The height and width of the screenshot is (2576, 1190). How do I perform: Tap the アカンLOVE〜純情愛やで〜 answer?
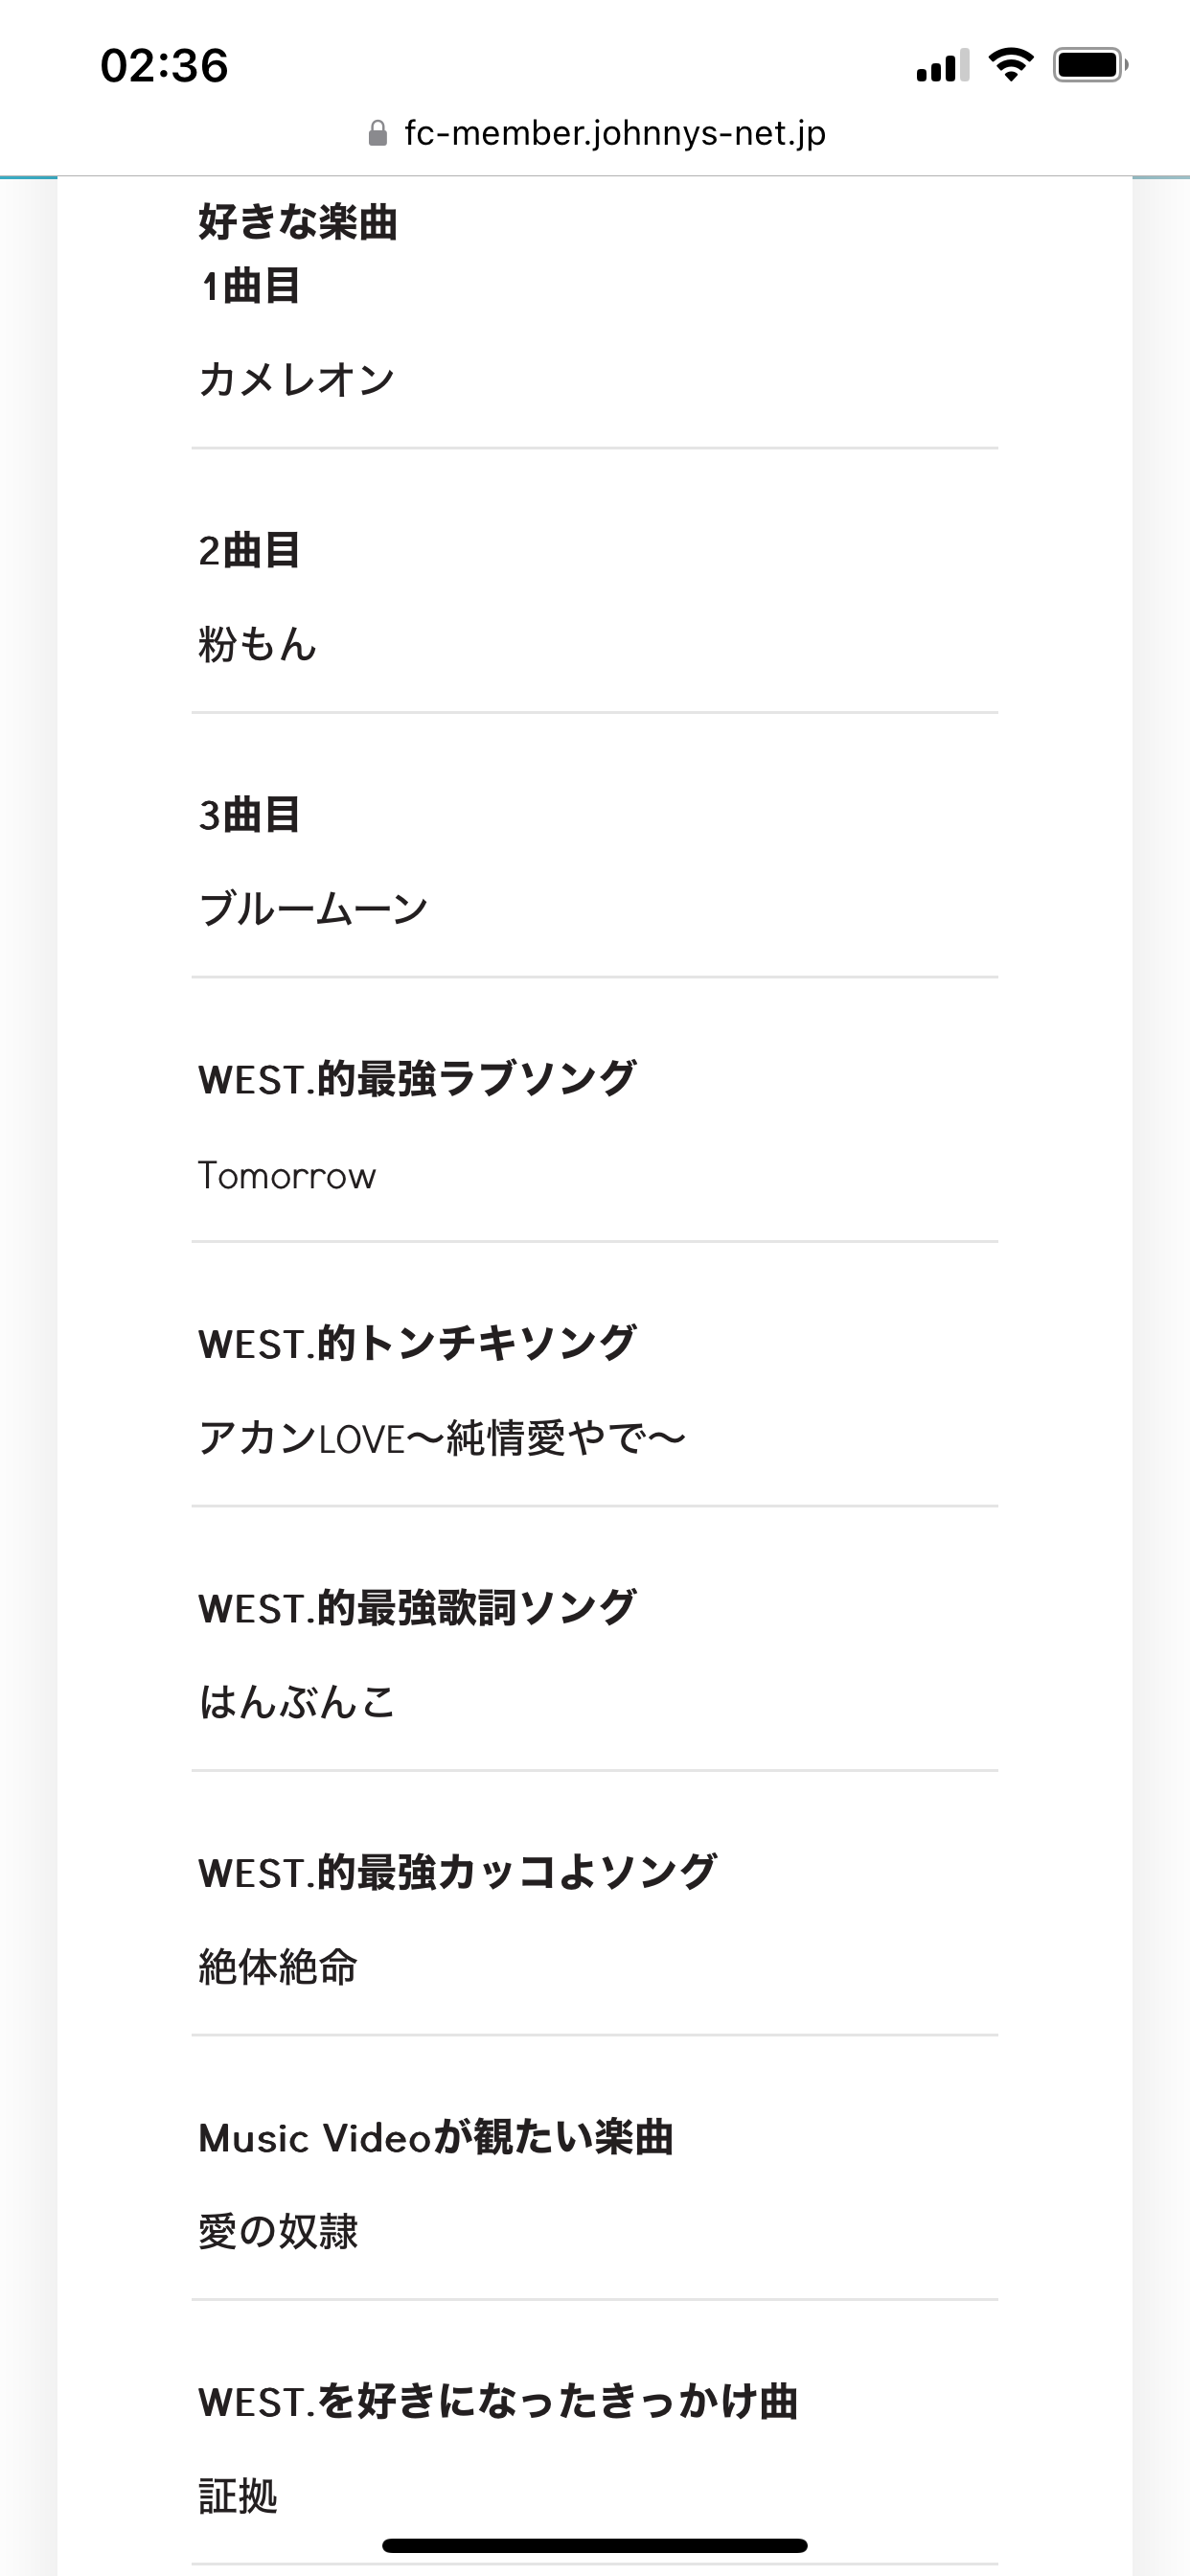pyautogui.click(x=442, y=1439)
